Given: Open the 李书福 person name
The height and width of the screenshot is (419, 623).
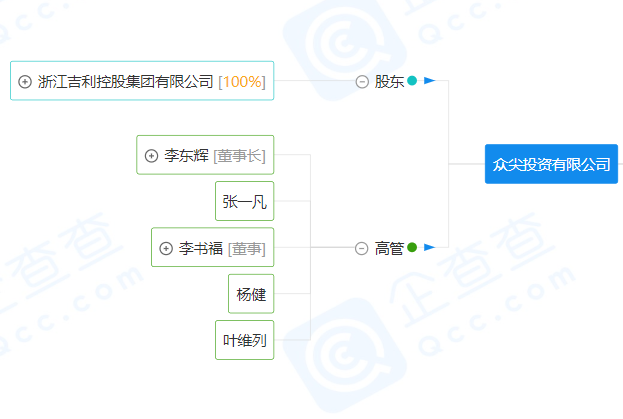Looking at the screenshot, I should click(x=201, y=248).
